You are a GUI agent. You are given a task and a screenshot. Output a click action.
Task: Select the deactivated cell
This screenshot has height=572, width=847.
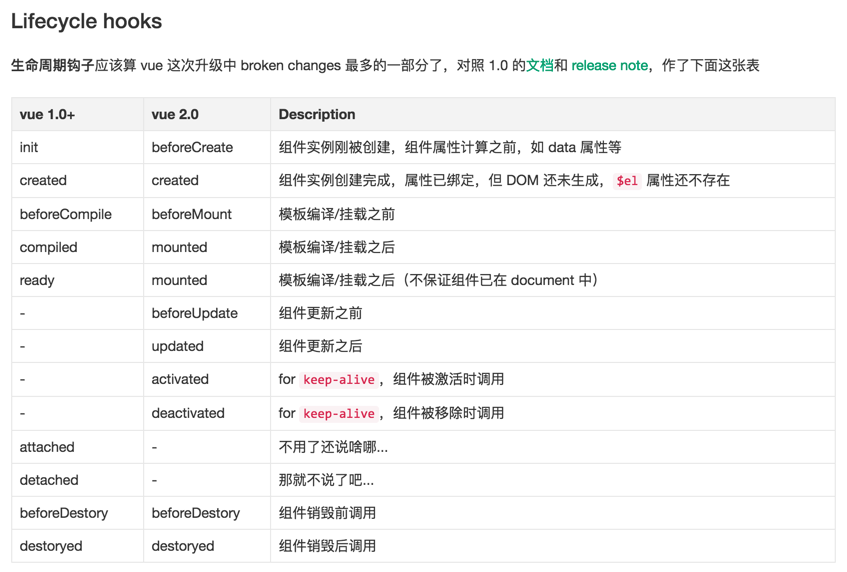tap(188, 413)
